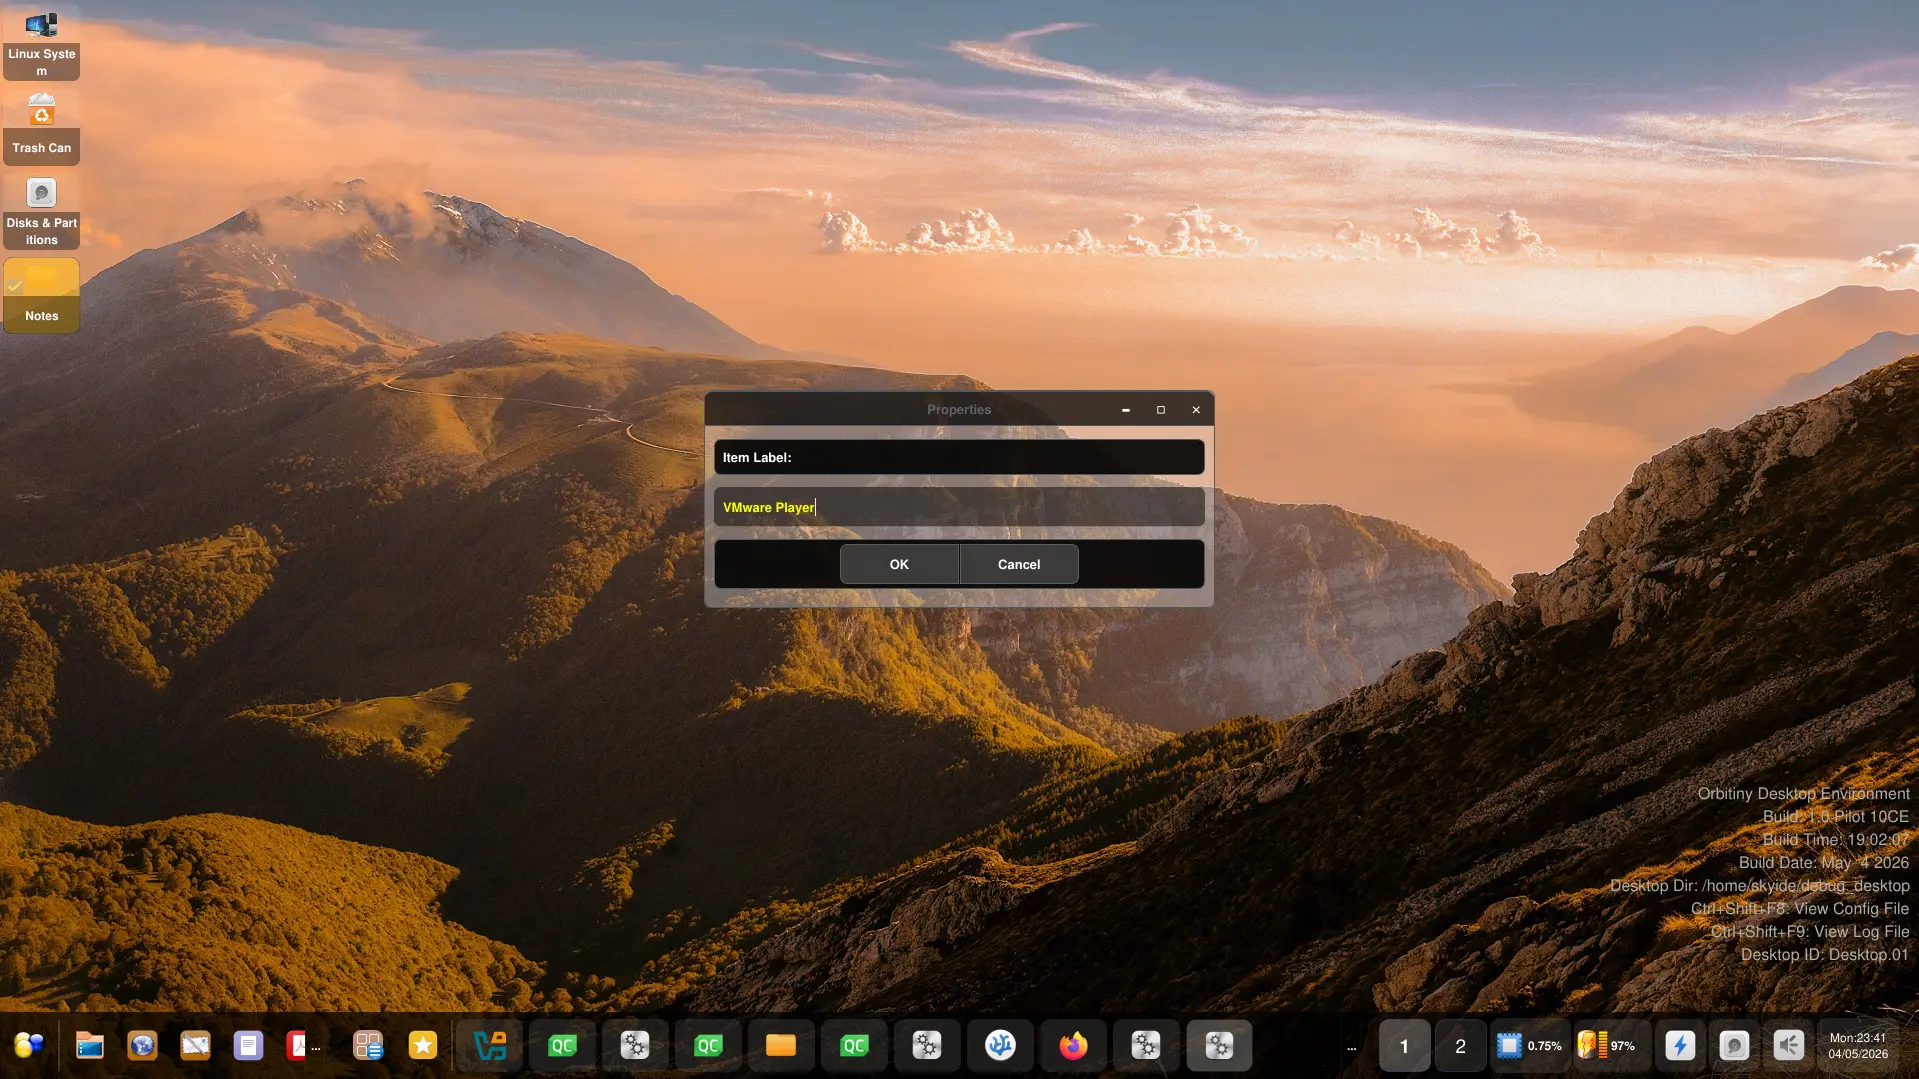Confirm with the OK button
1919x1079 pixels.
(x=899, y=564)
